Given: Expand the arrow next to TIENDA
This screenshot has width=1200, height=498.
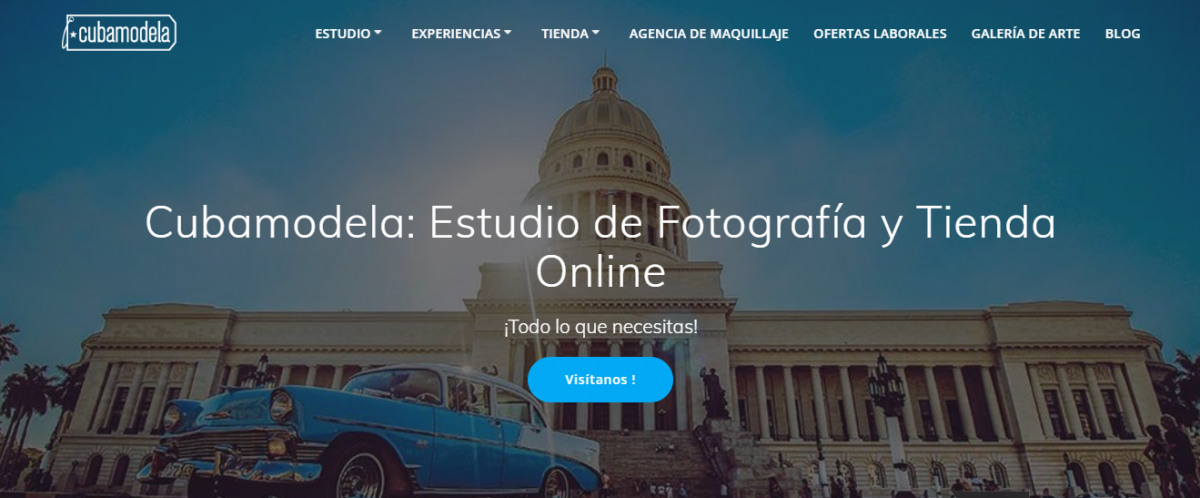Looking at the screenshot, I should click(x=596, y=33).
